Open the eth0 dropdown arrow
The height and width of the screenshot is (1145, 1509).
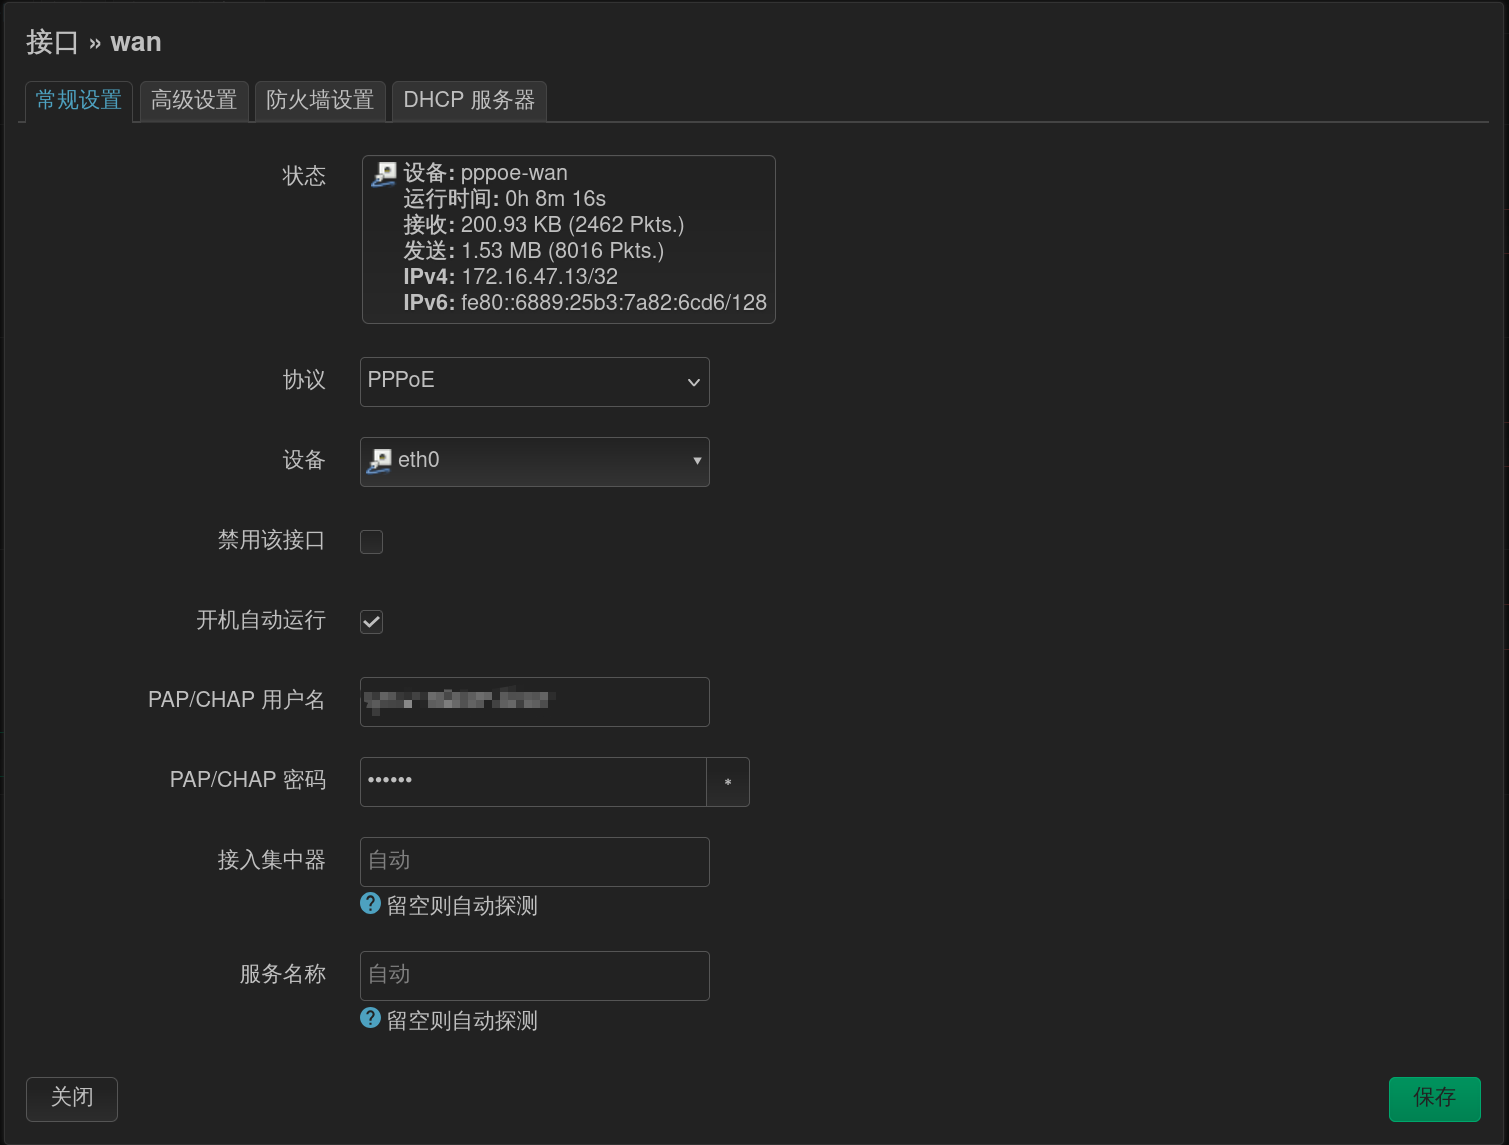pos(697,461)
